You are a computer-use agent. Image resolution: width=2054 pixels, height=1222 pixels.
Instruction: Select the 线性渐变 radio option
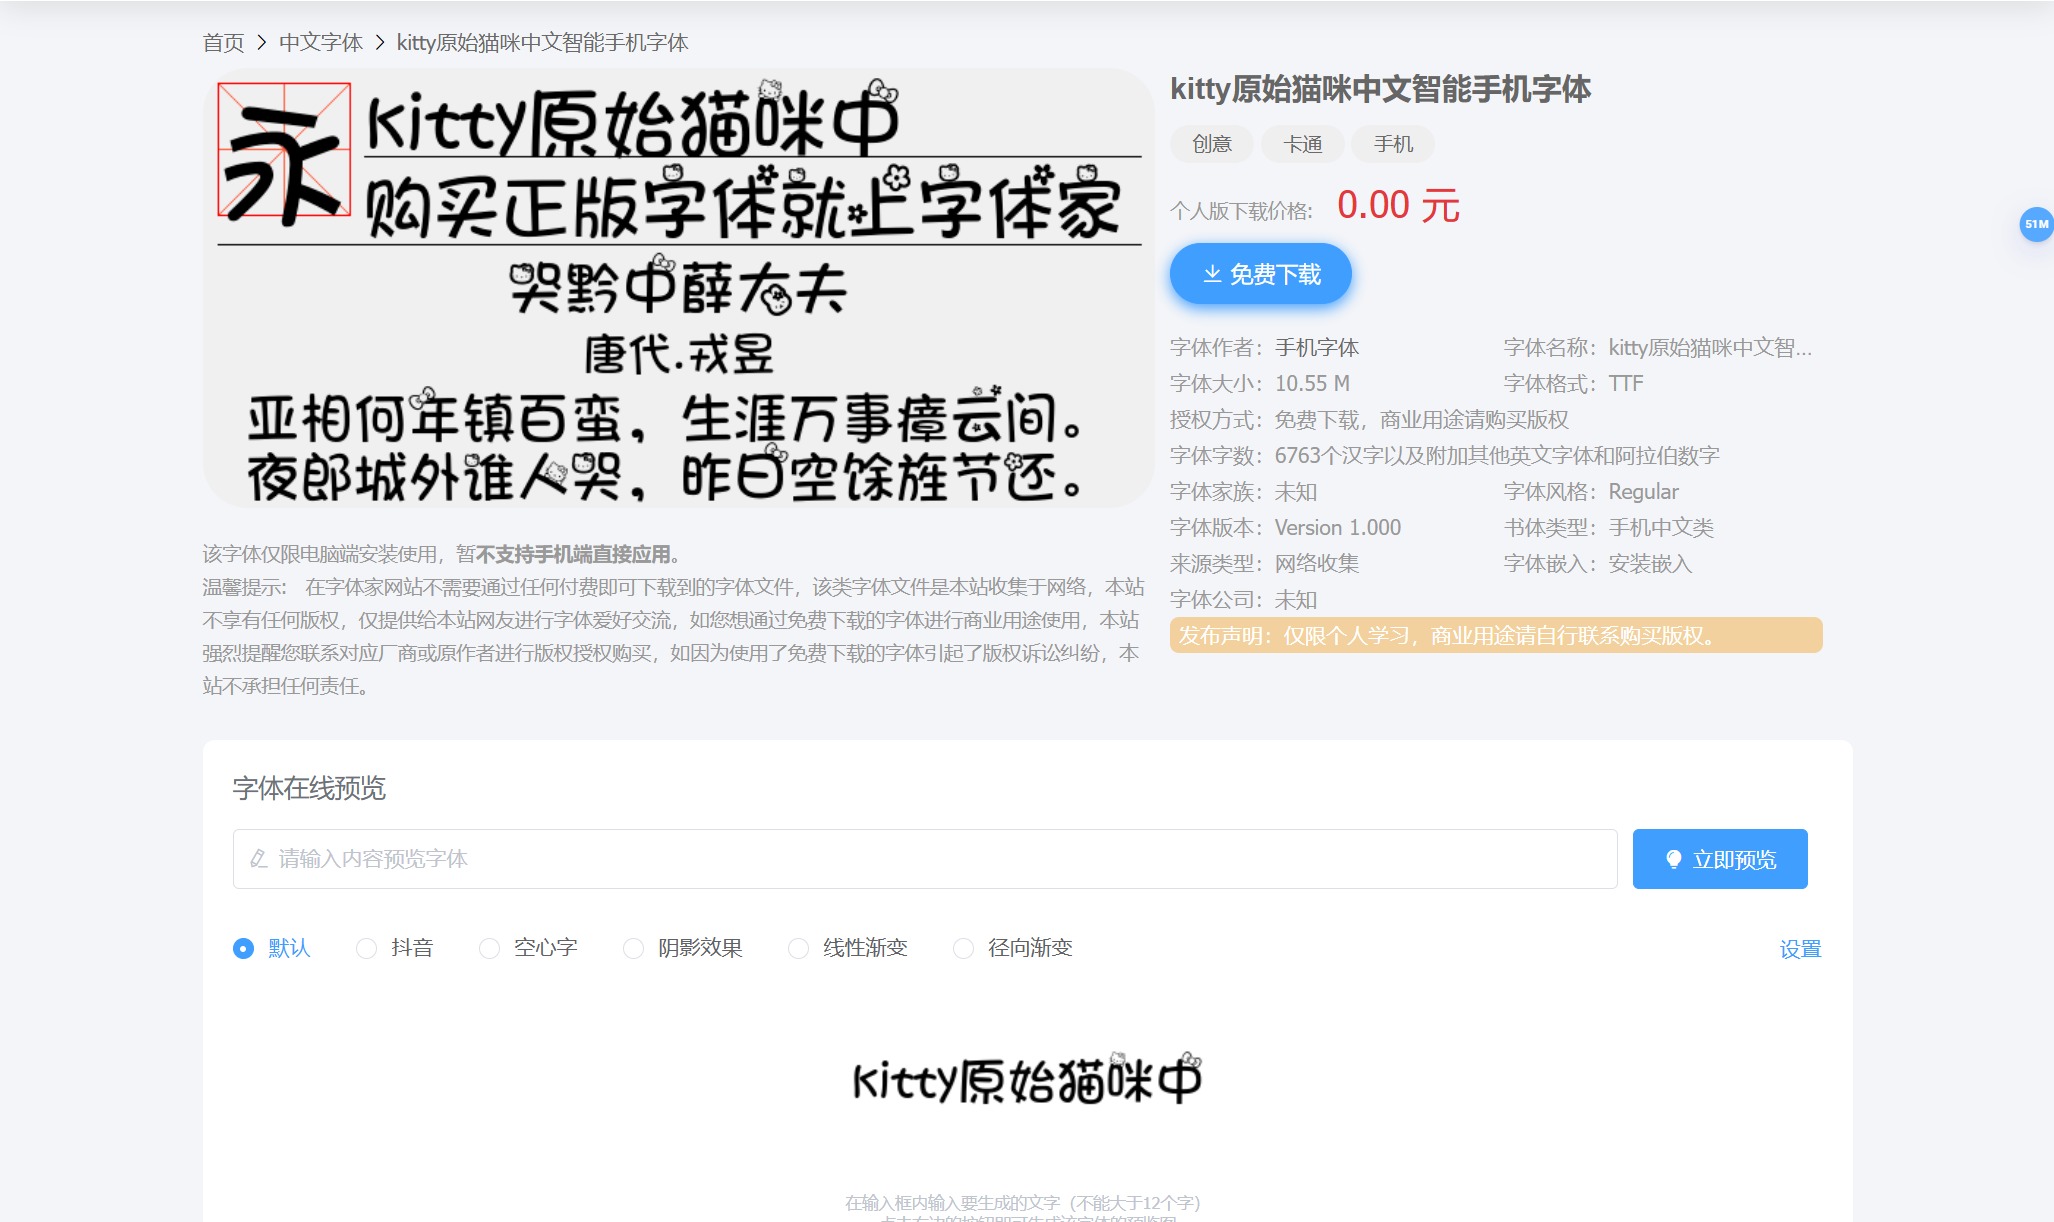pos(798,948)
